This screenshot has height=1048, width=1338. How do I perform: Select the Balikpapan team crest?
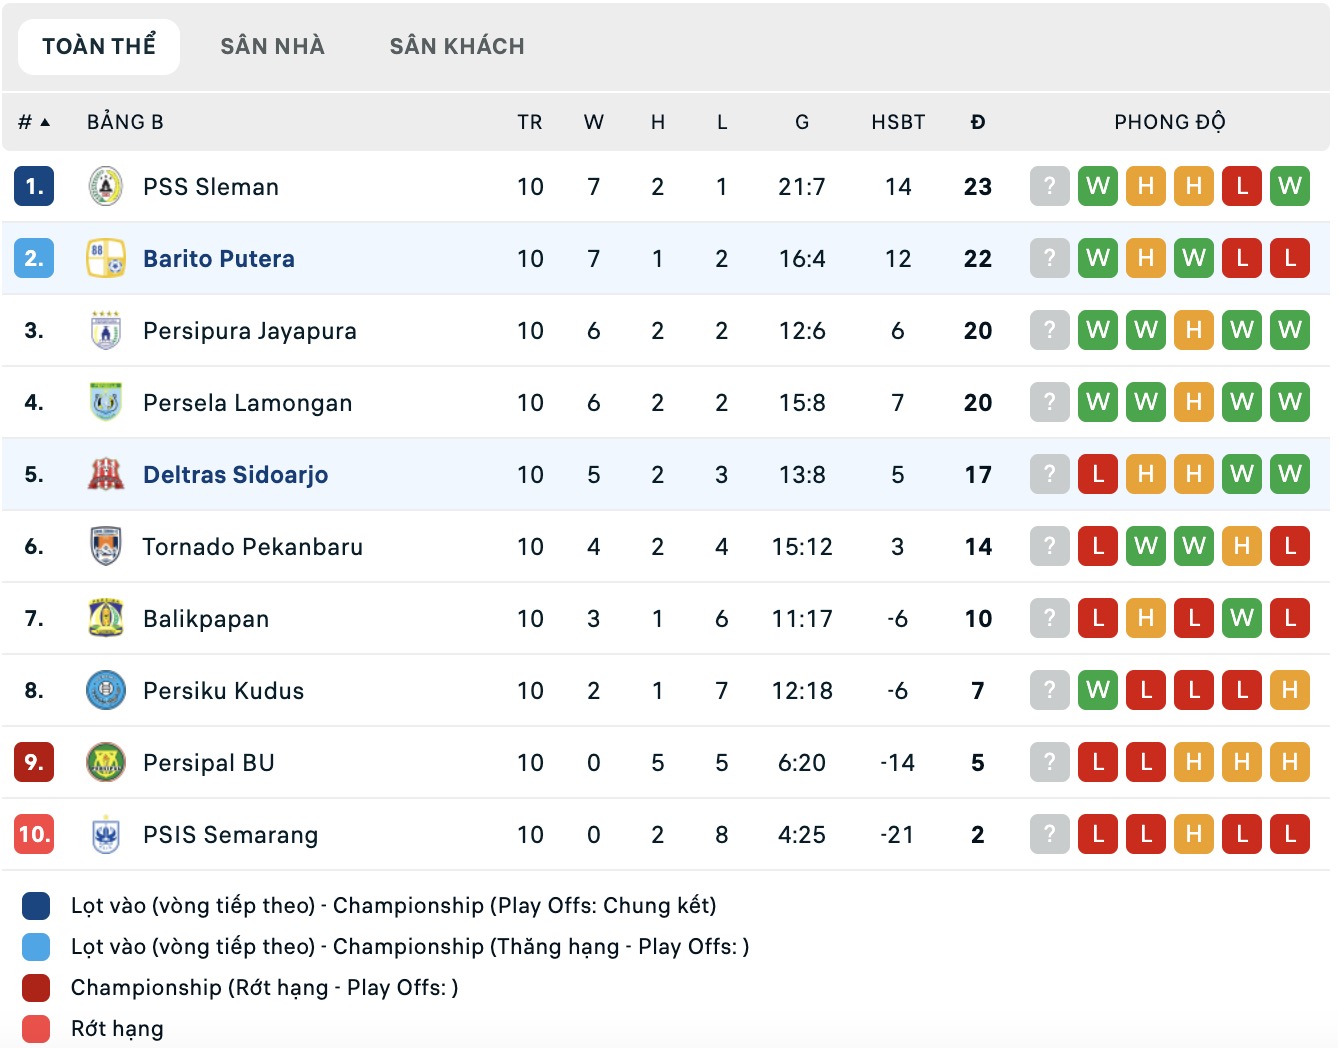(107, 618)
